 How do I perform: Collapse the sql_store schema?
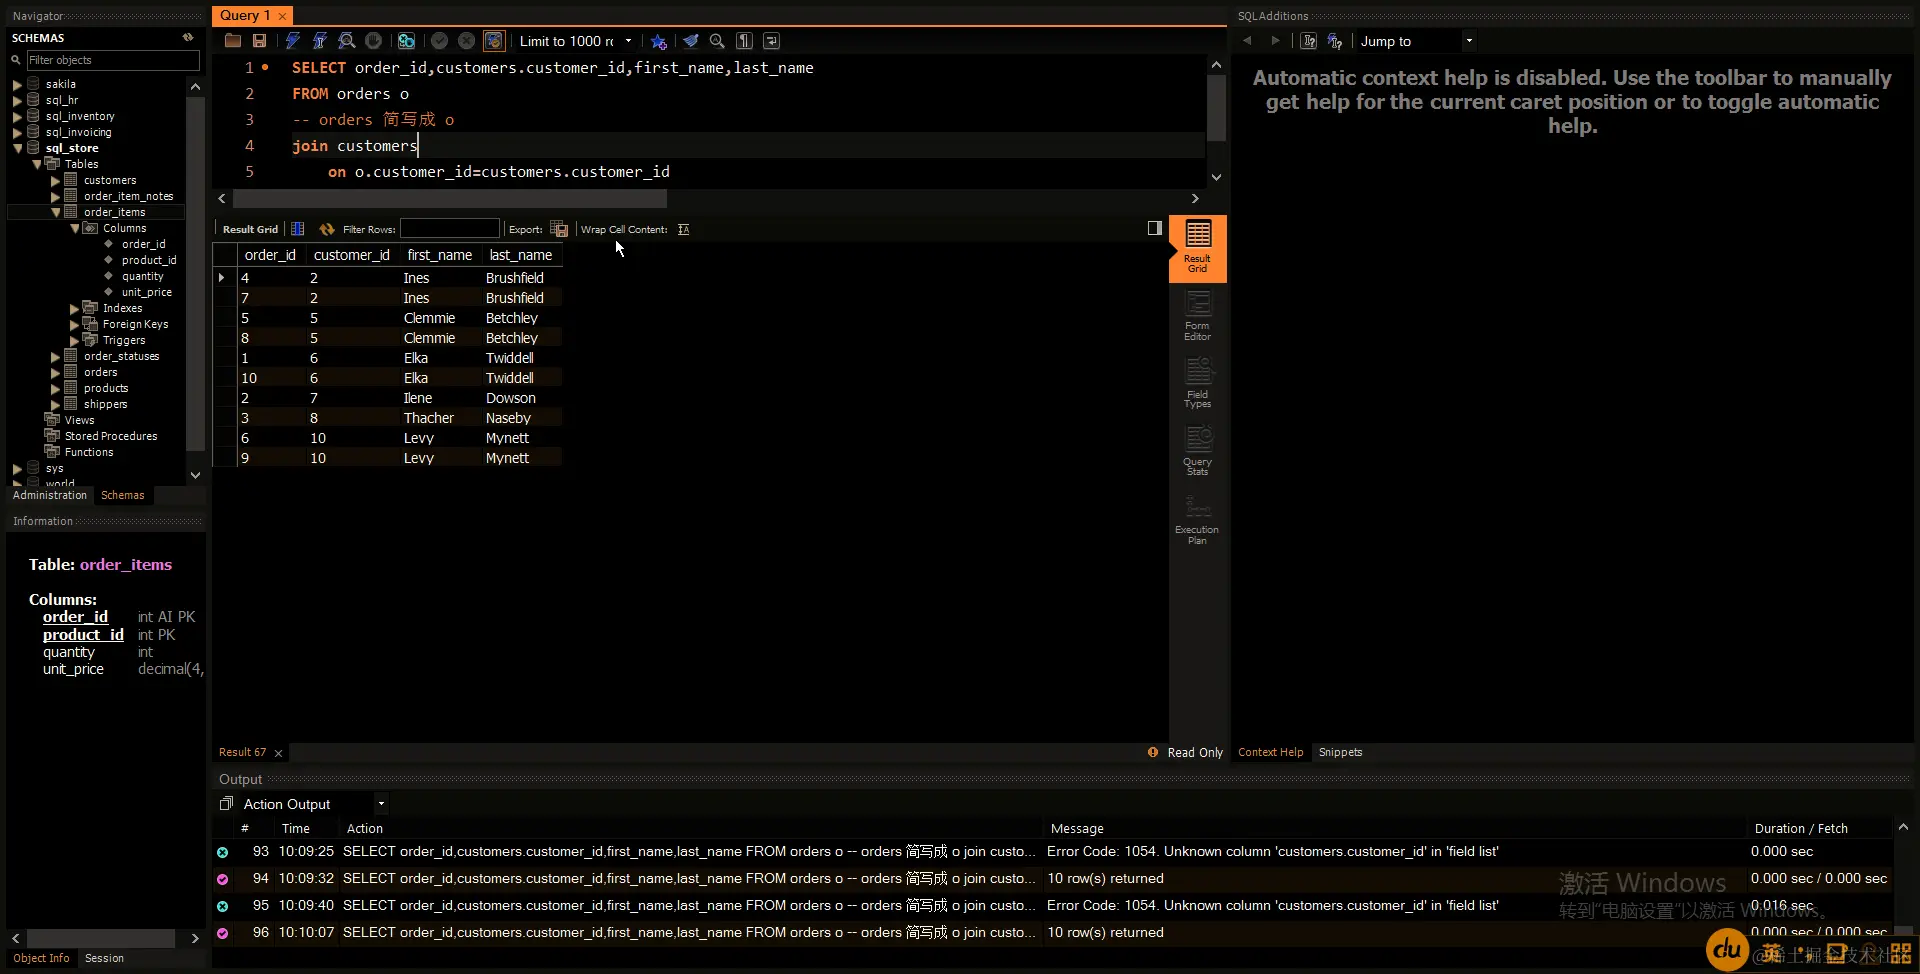click(x=17, y=148)
